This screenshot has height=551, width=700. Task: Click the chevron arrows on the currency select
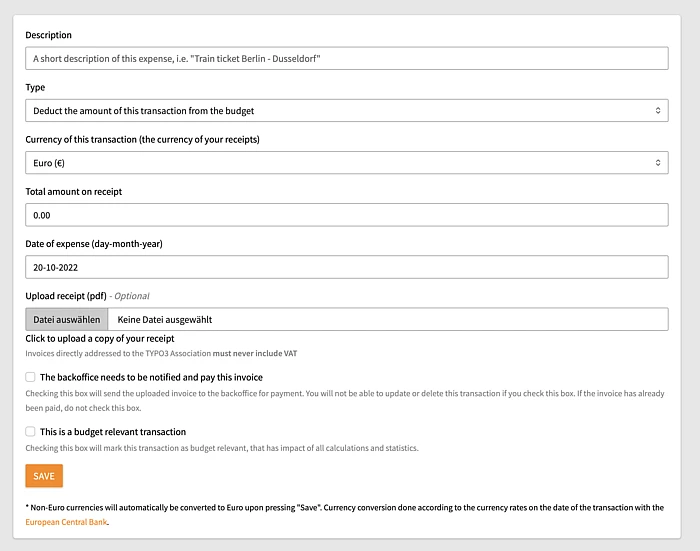[x=657, y=162]
